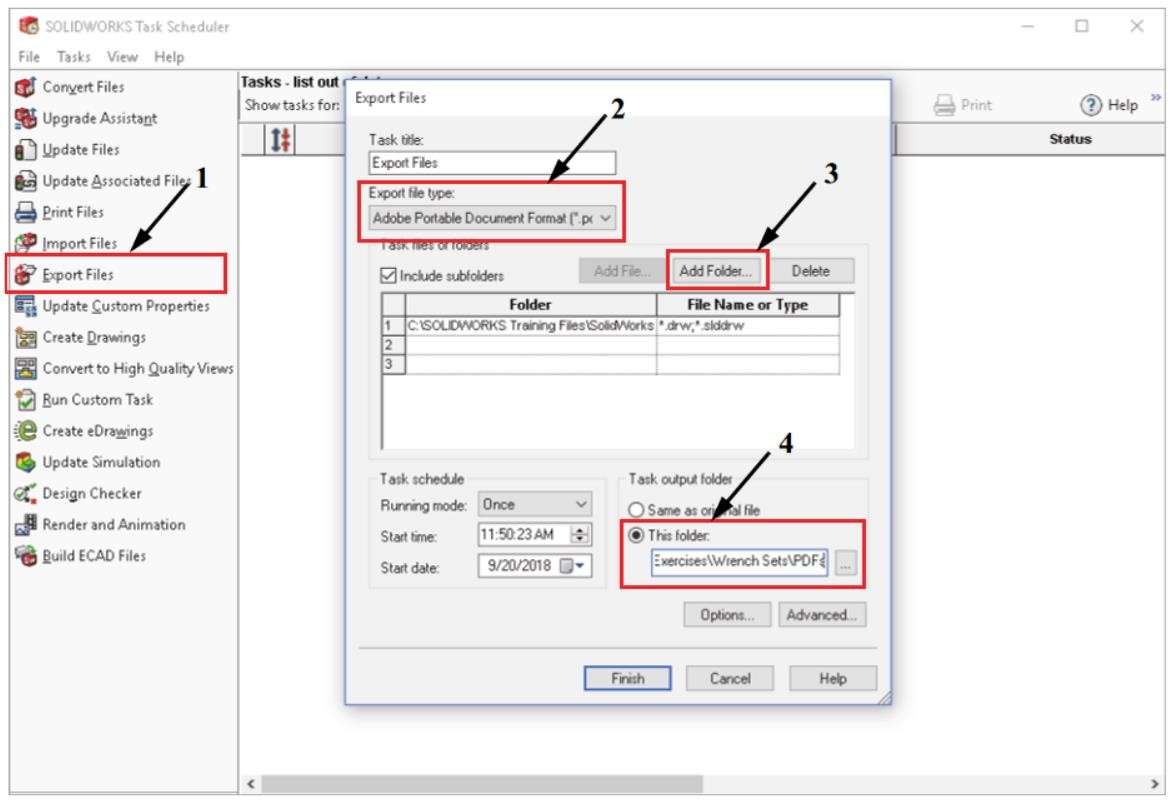This screenshot has width=1168, height=800.
Task: Select the folder path cell in row 1
Action: pos(530,326)
